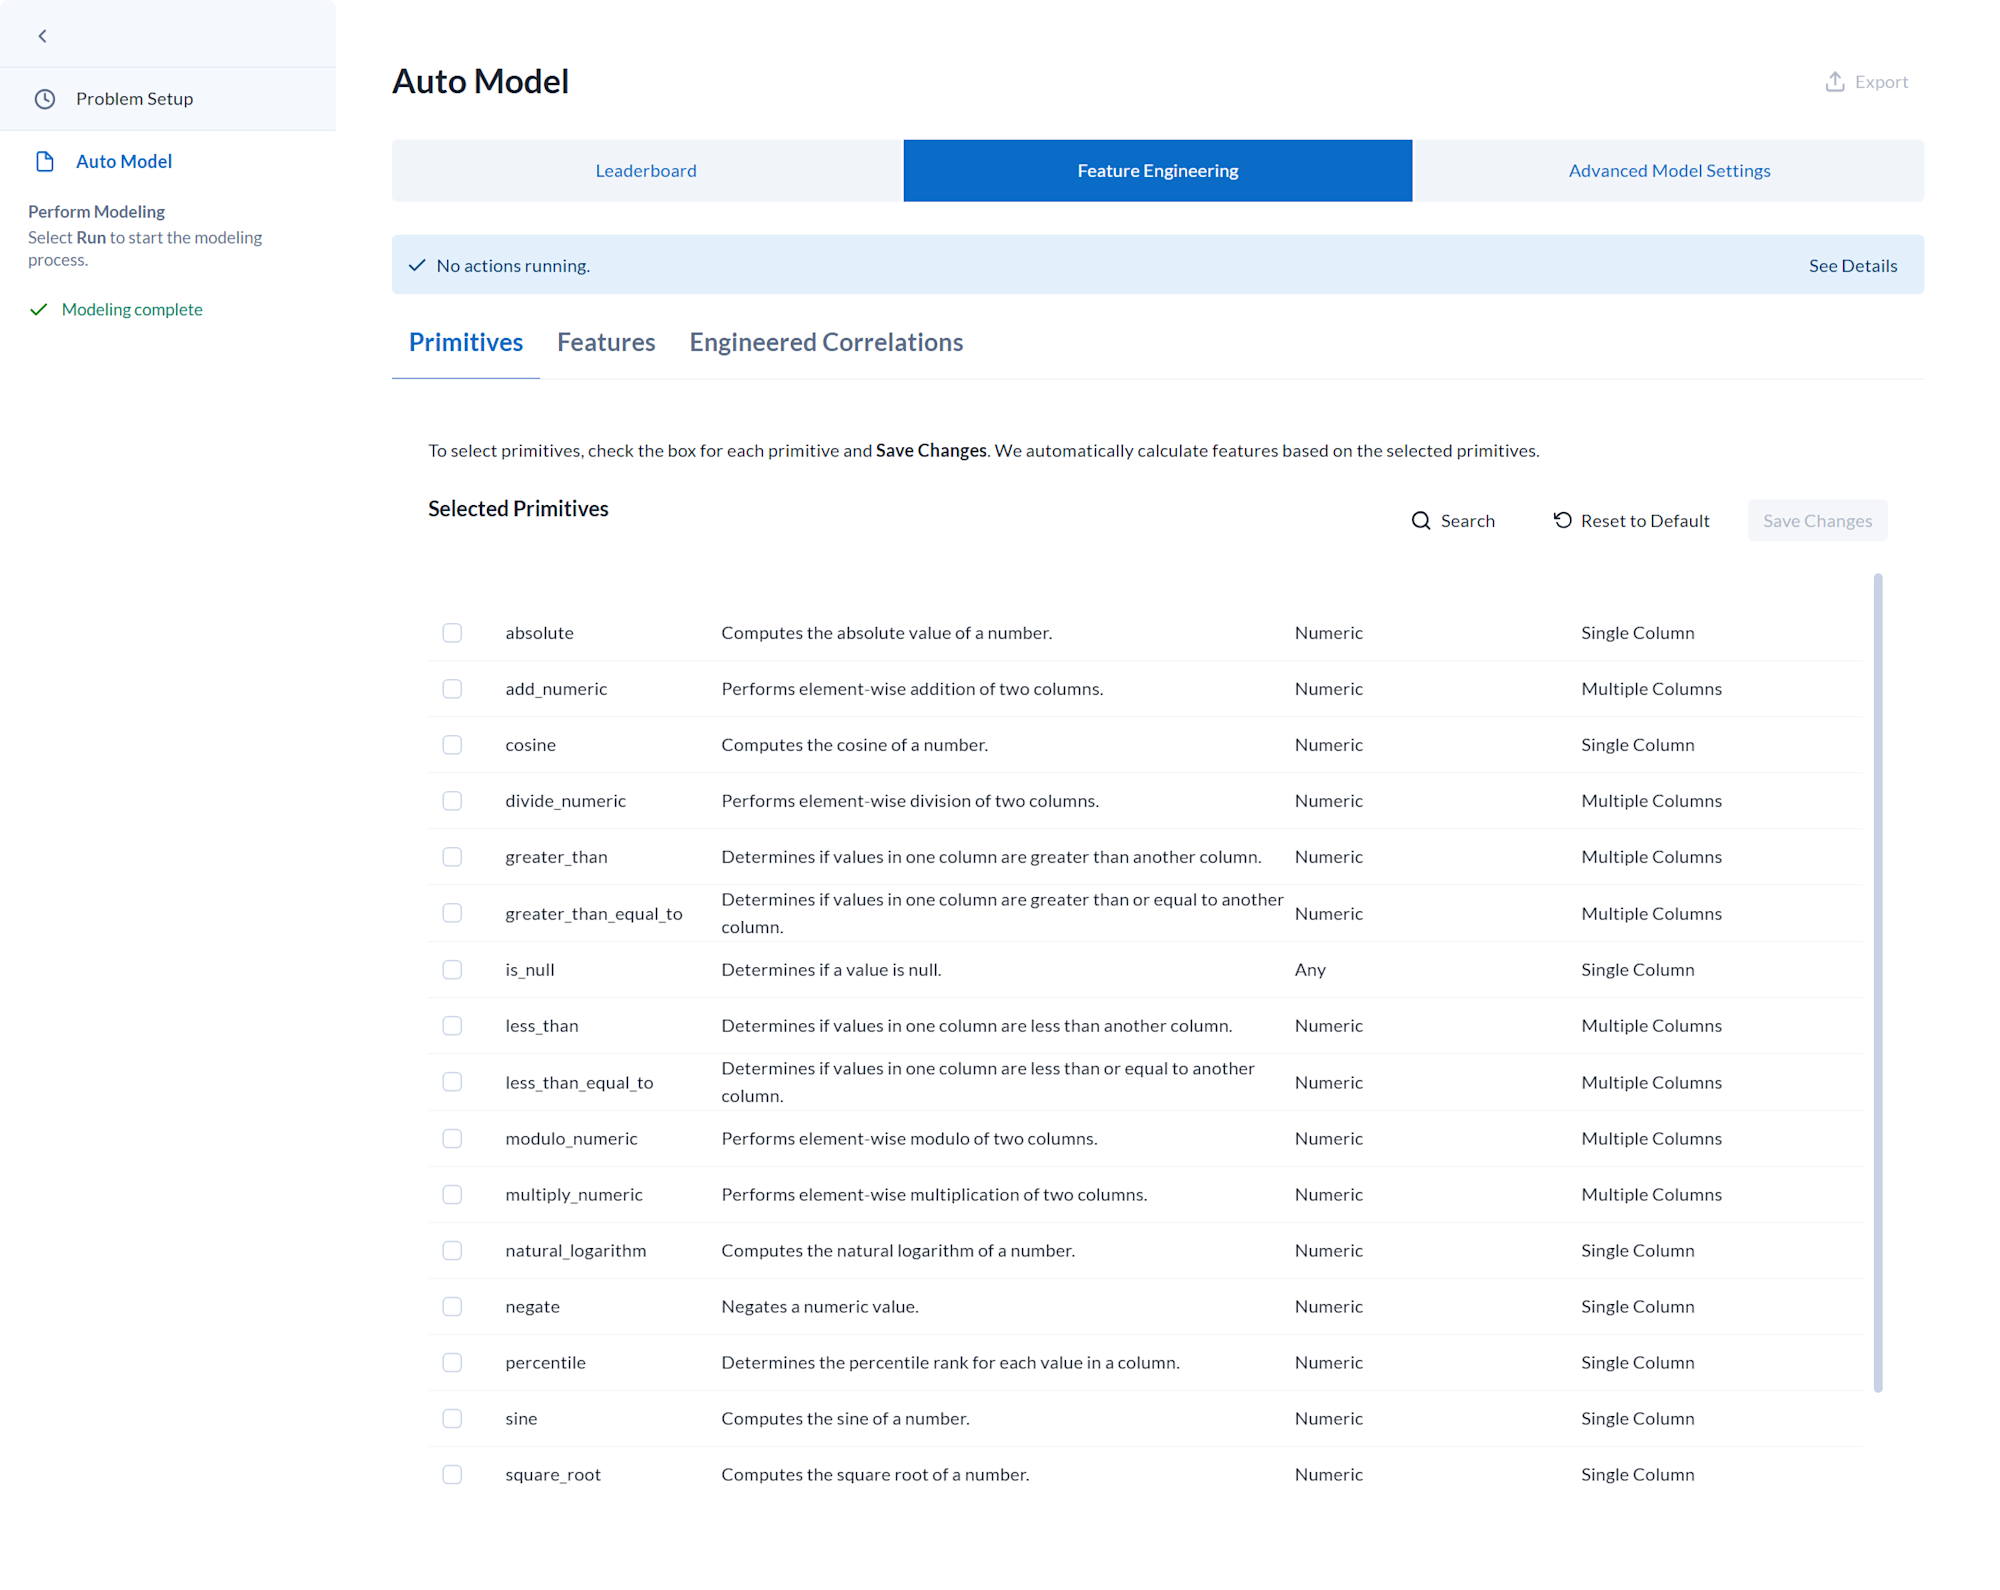
Task: Click the 'Any' type cell in is_null row
Action: click(1310, 970)
